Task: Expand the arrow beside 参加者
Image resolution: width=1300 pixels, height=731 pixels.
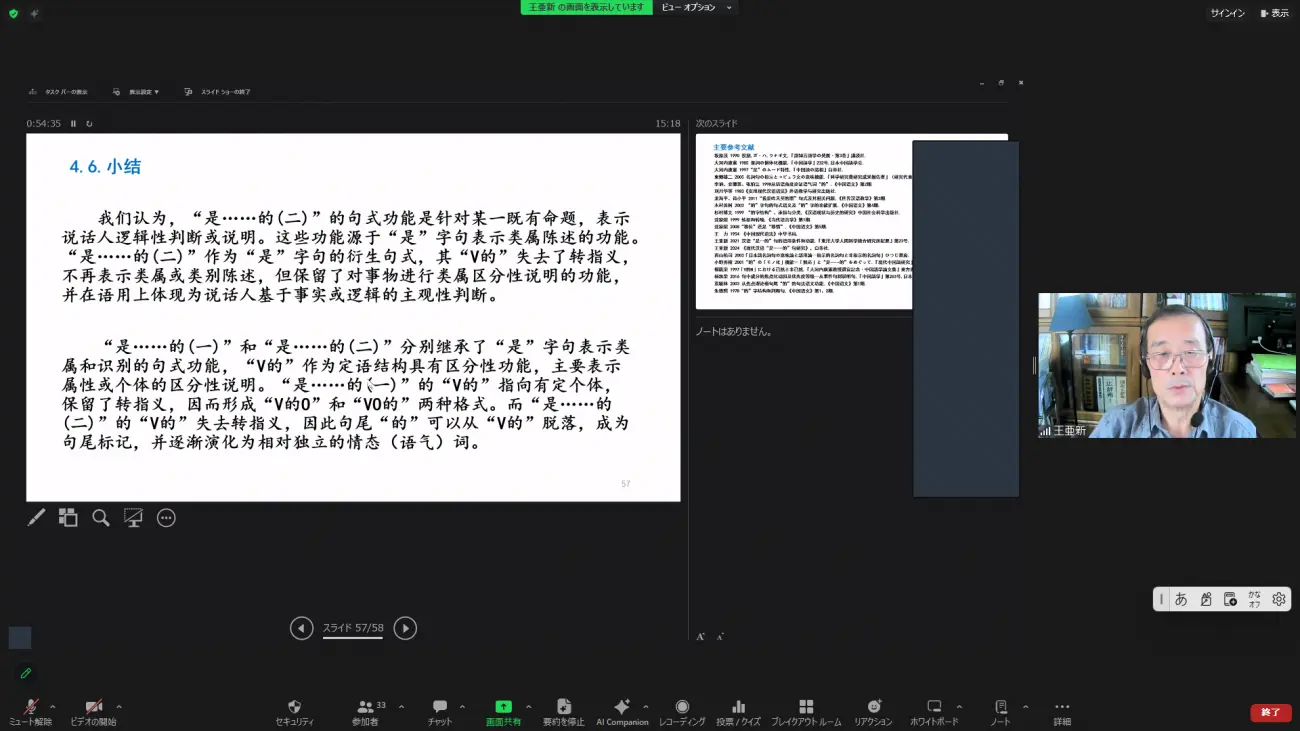Action: pyautogui.click(x=401, y=706)
